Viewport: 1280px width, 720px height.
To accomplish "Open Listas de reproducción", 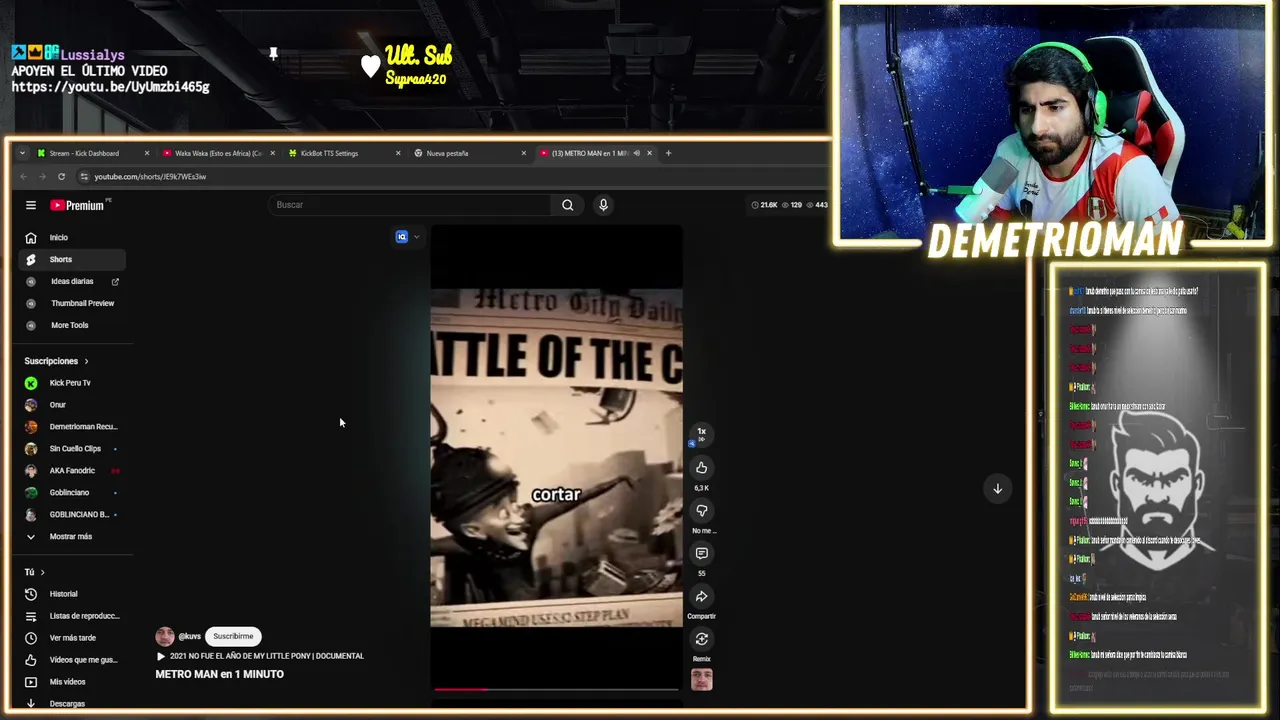I will 72,616.
